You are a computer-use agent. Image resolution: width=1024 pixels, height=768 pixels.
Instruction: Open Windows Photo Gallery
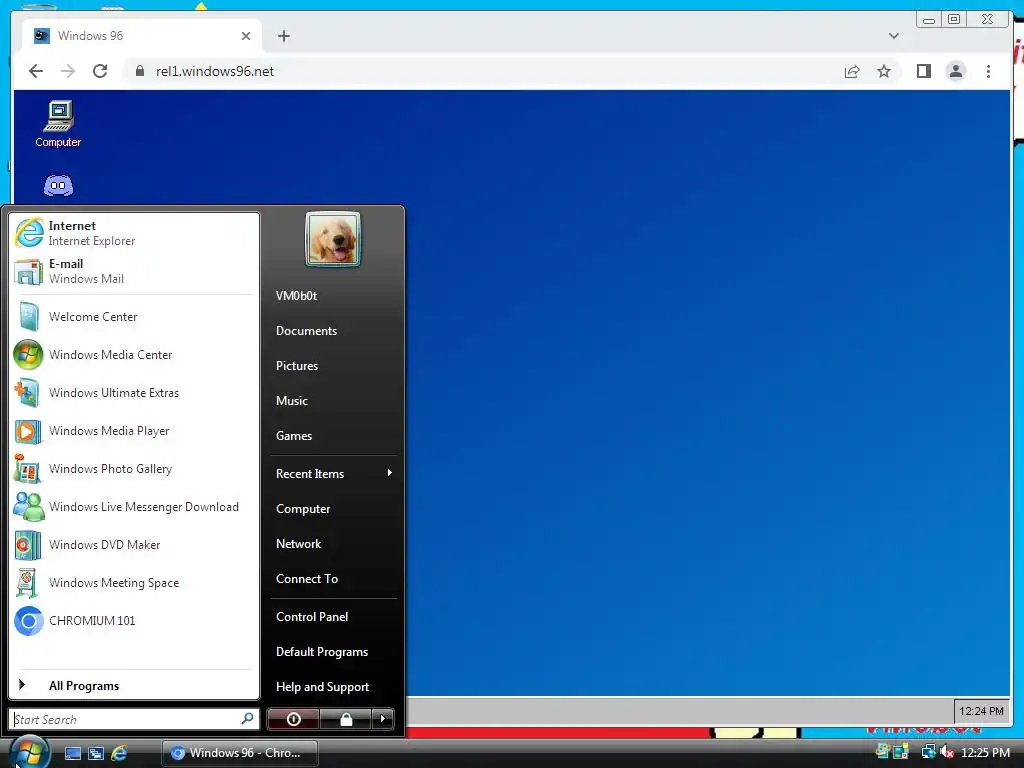pos(134,469)
